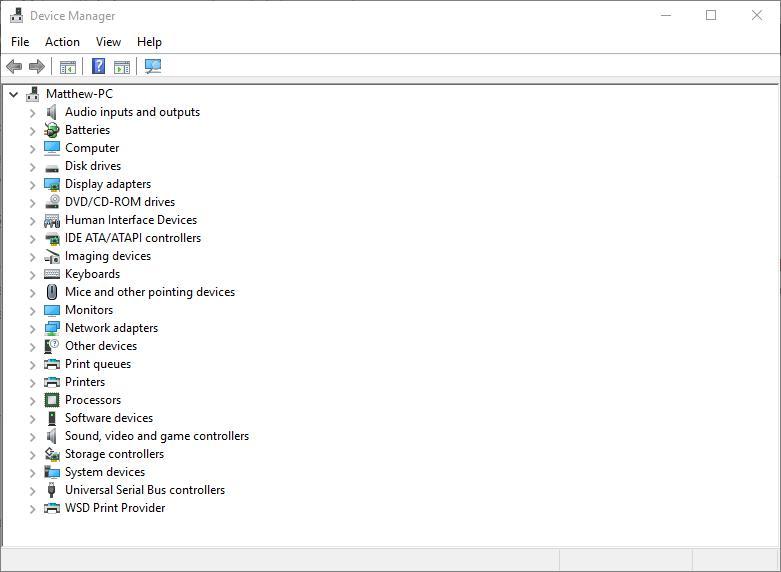Click the Disk drives icon

52,168
